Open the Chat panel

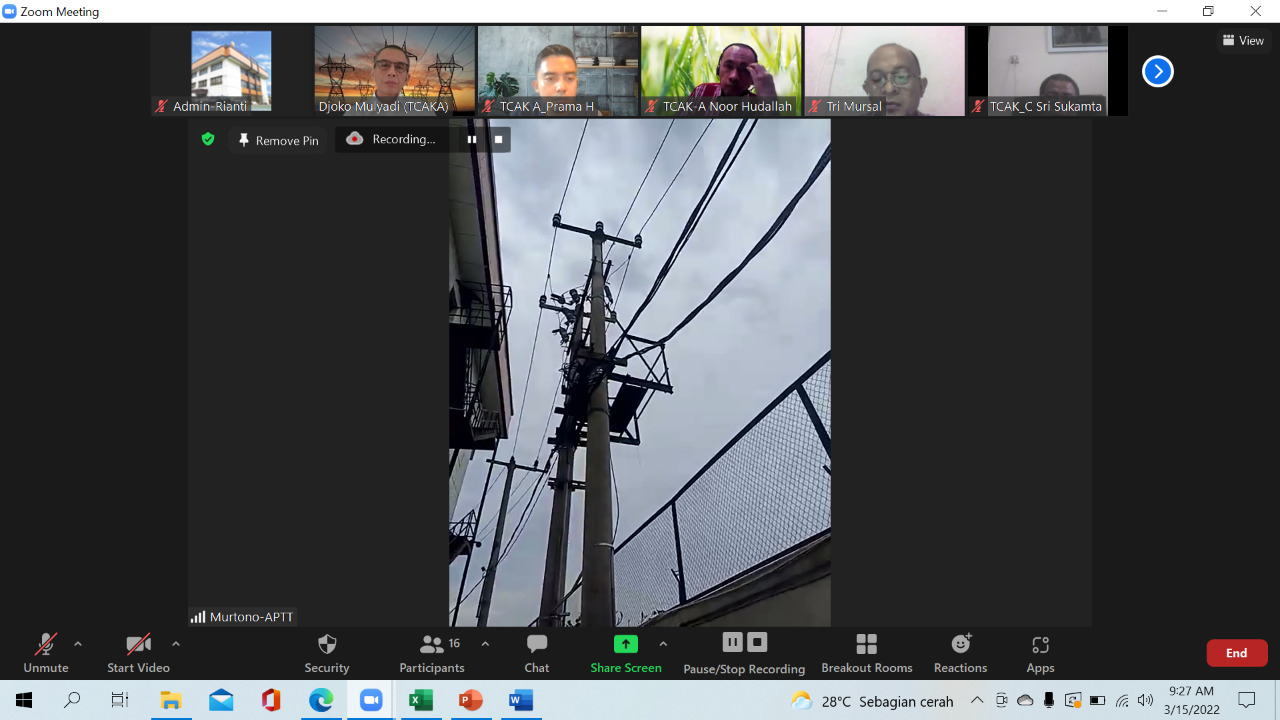pyautogui.click(x=537, y=654)
